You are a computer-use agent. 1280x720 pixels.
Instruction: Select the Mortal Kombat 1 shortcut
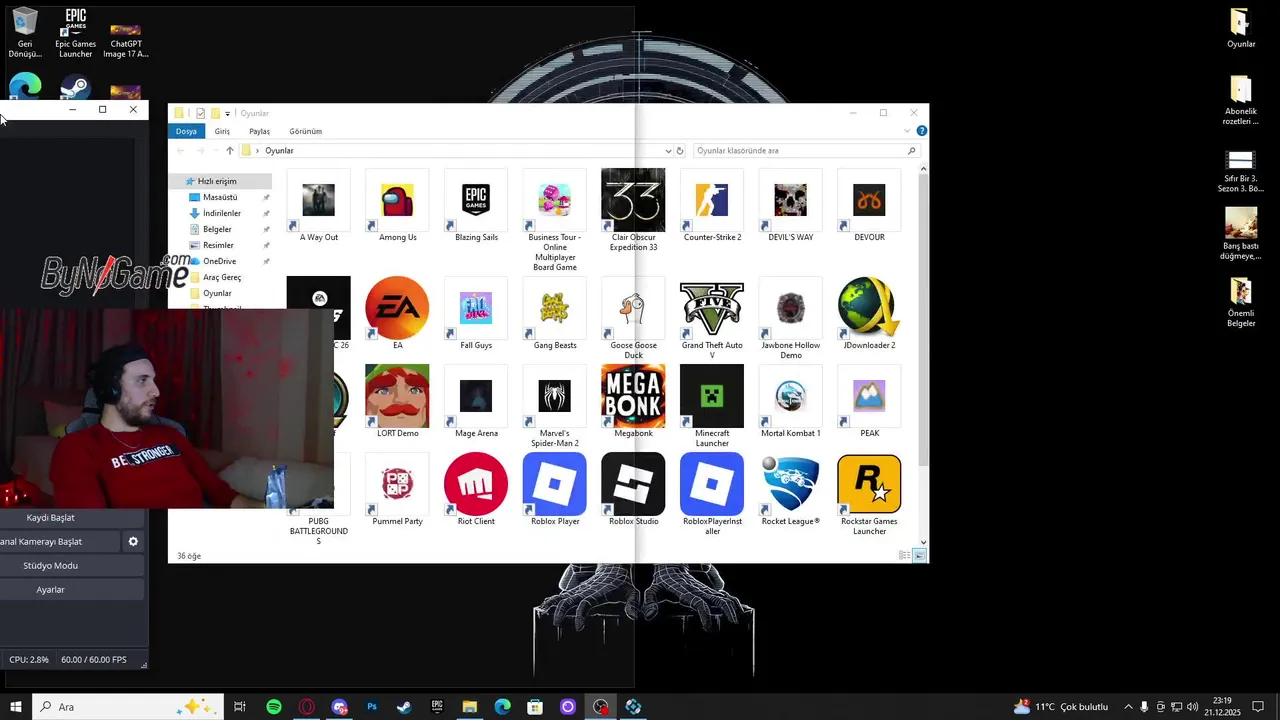tap(790, 402)
